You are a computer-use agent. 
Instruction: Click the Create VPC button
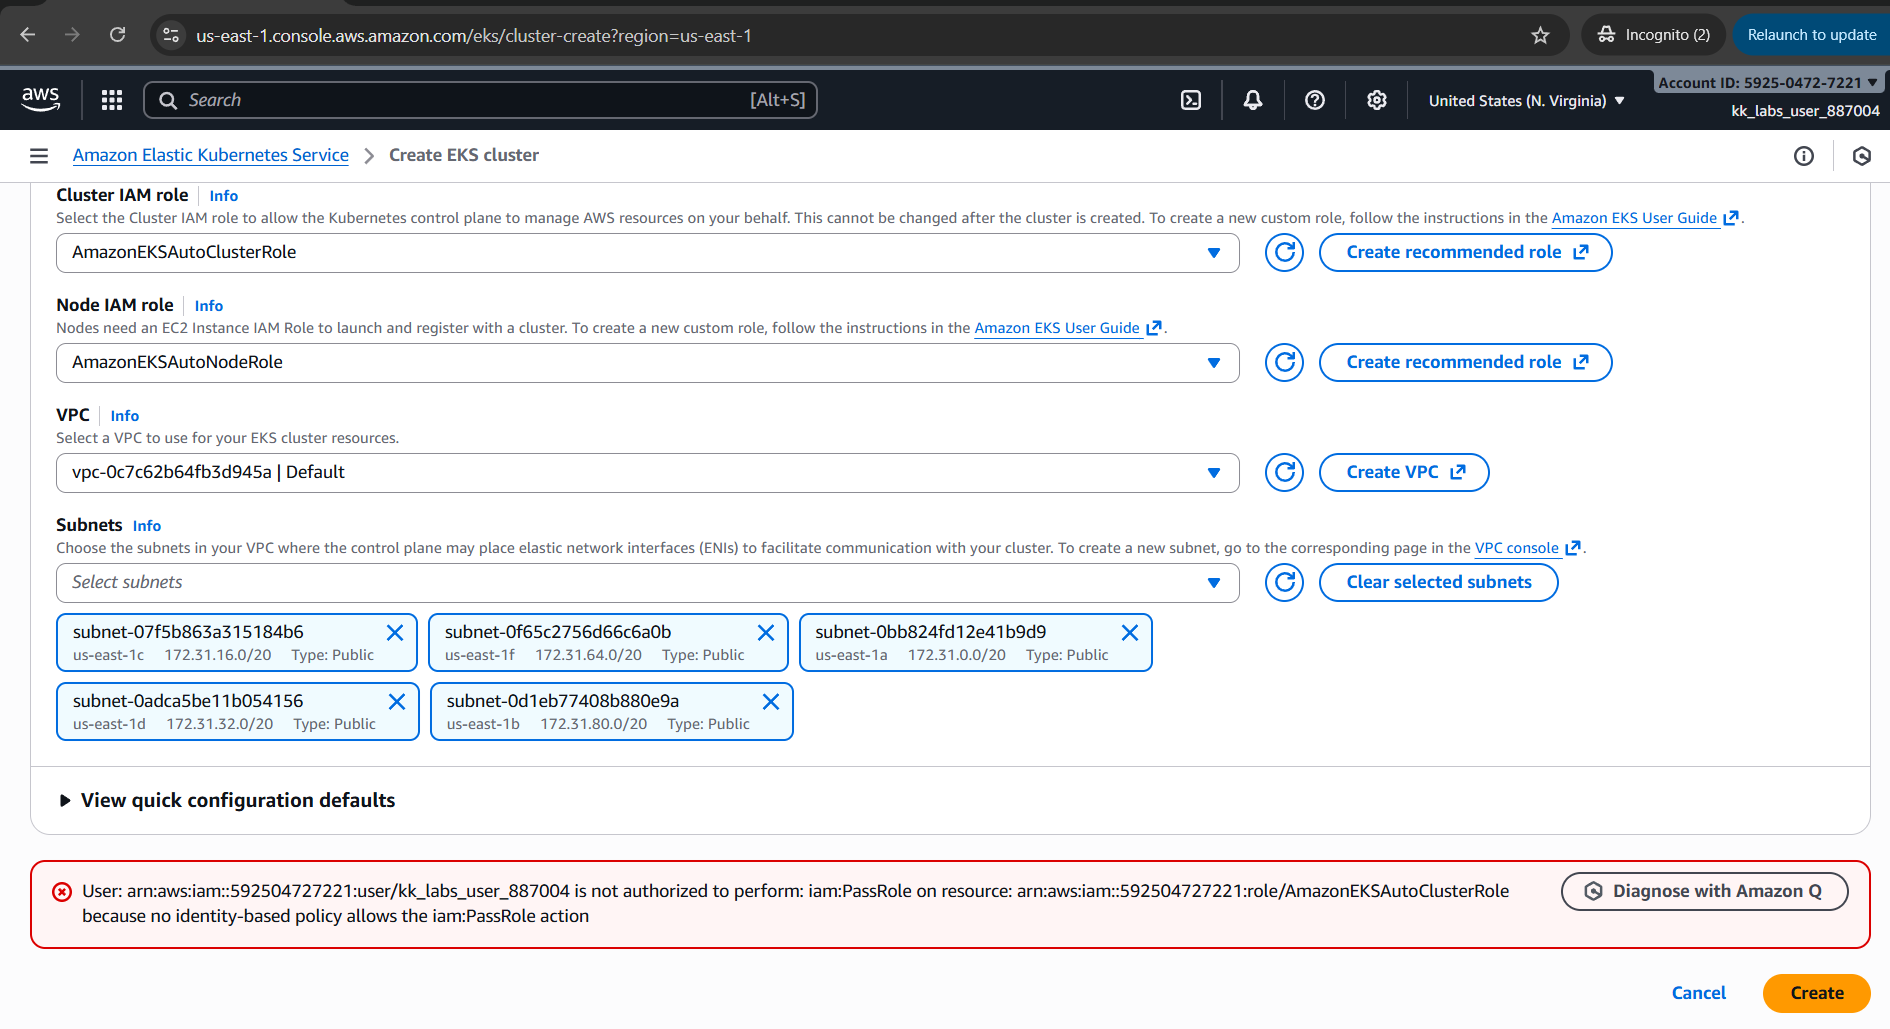click(x=1404, y=473)
